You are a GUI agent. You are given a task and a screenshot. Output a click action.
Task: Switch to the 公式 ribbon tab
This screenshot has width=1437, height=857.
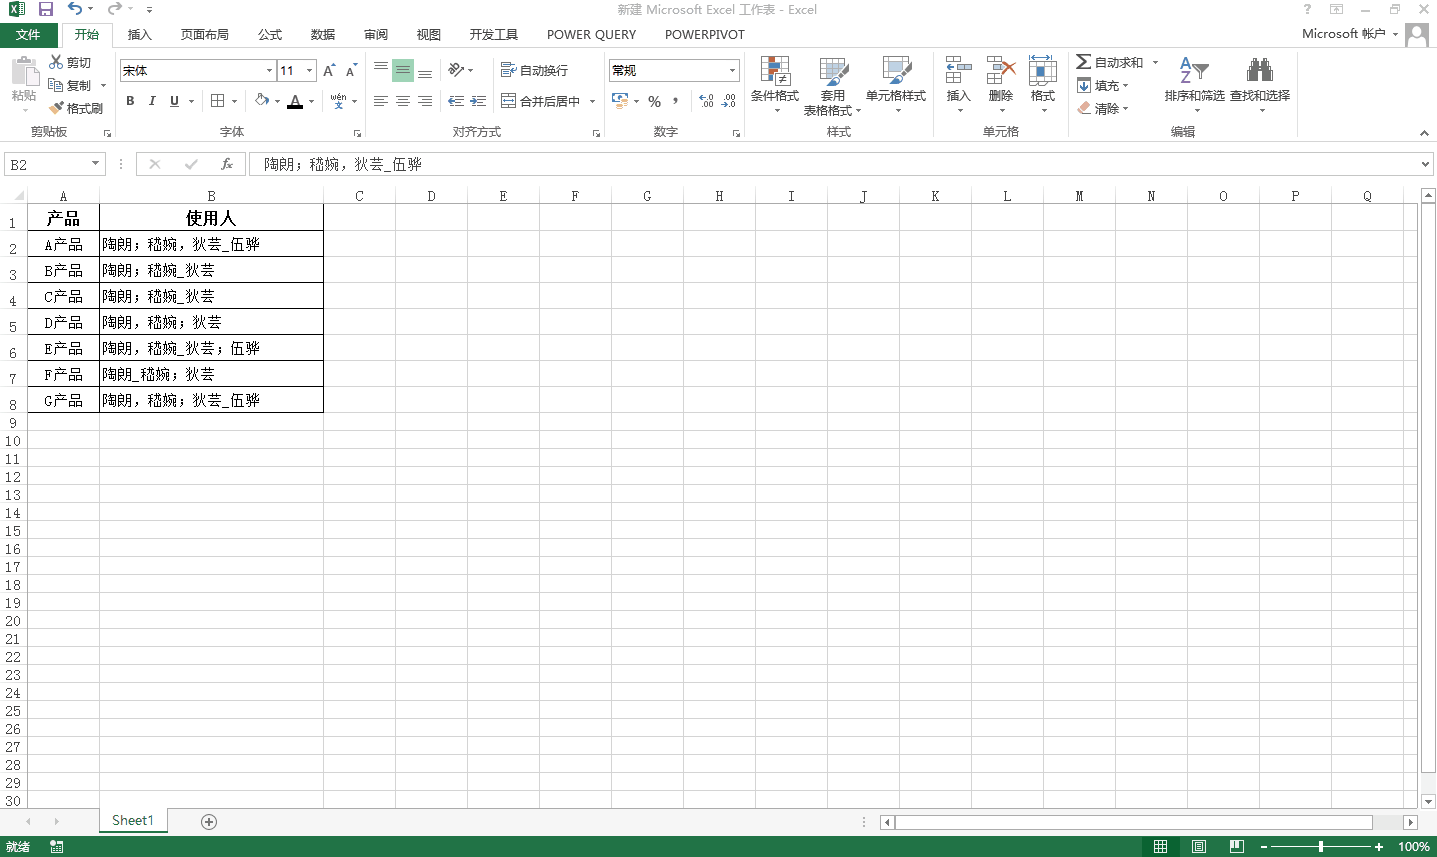(x=270, y=34)
